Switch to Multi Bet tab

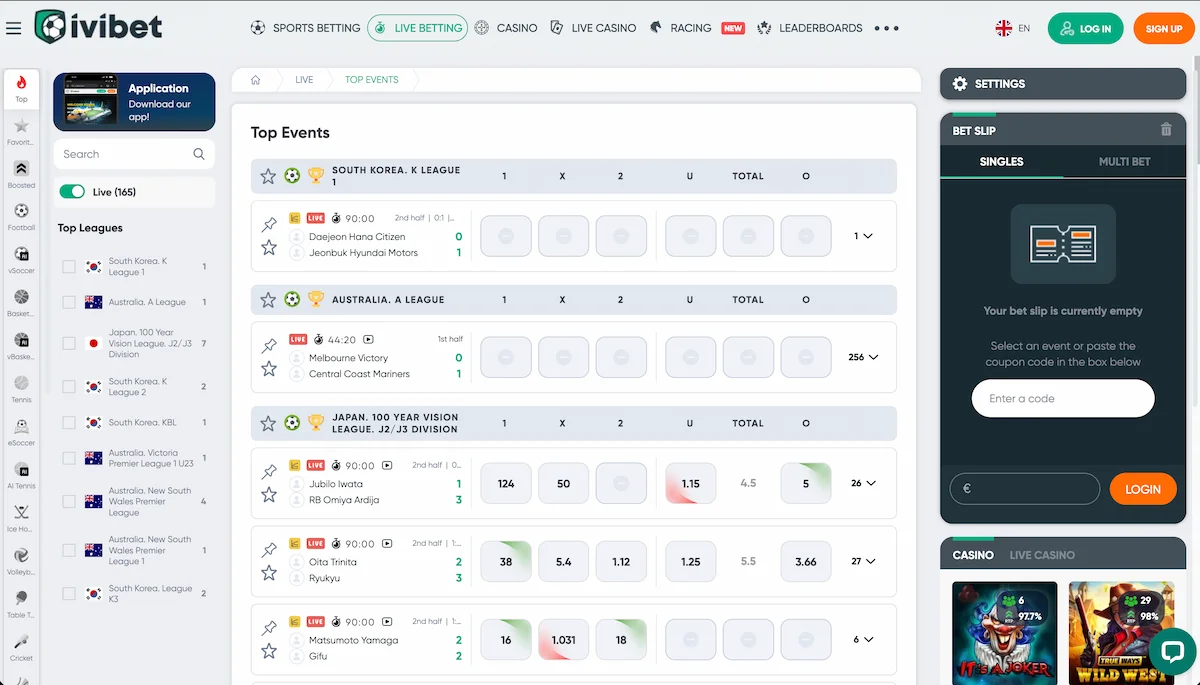1124,162
